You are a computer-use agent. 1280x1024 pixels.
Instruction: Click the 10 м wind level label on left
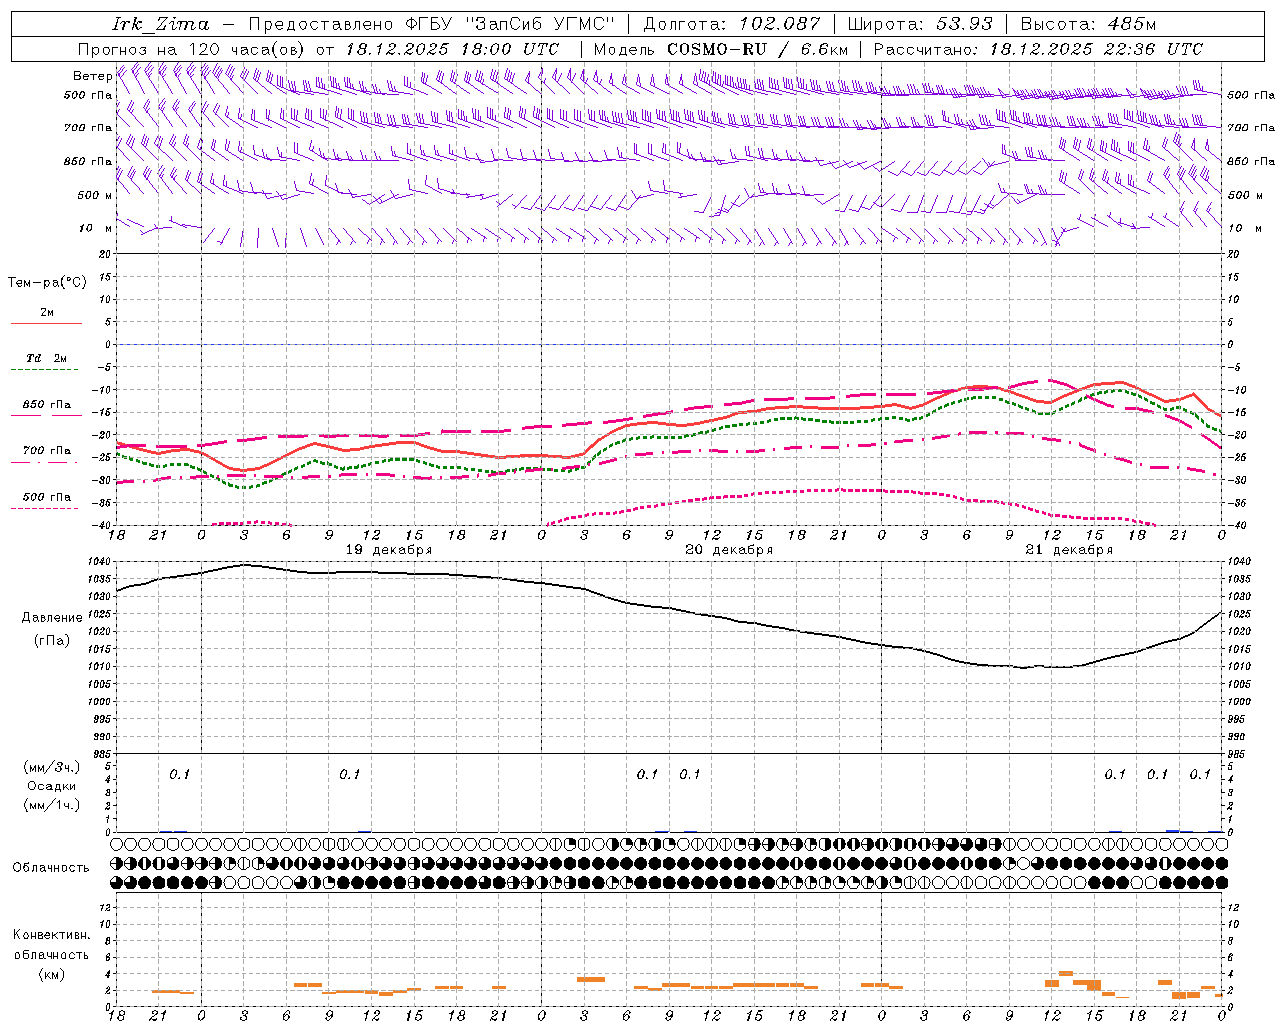(95, 228)
